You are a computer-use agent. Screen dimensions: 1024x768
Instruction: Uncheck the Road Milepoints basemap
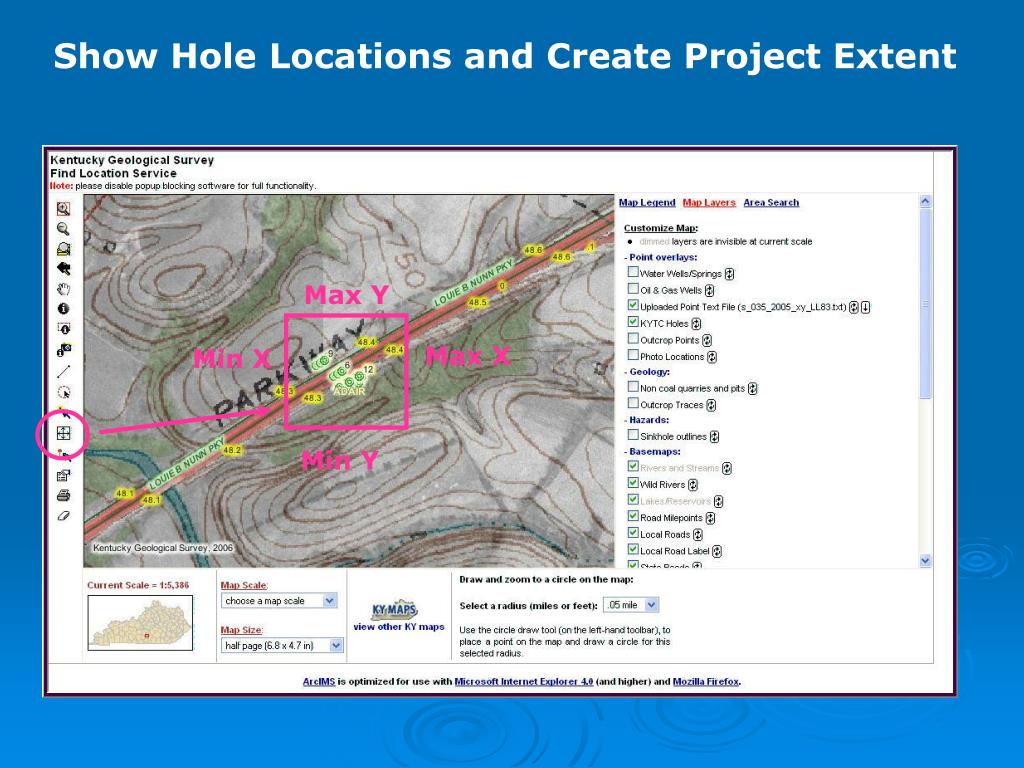633,516
